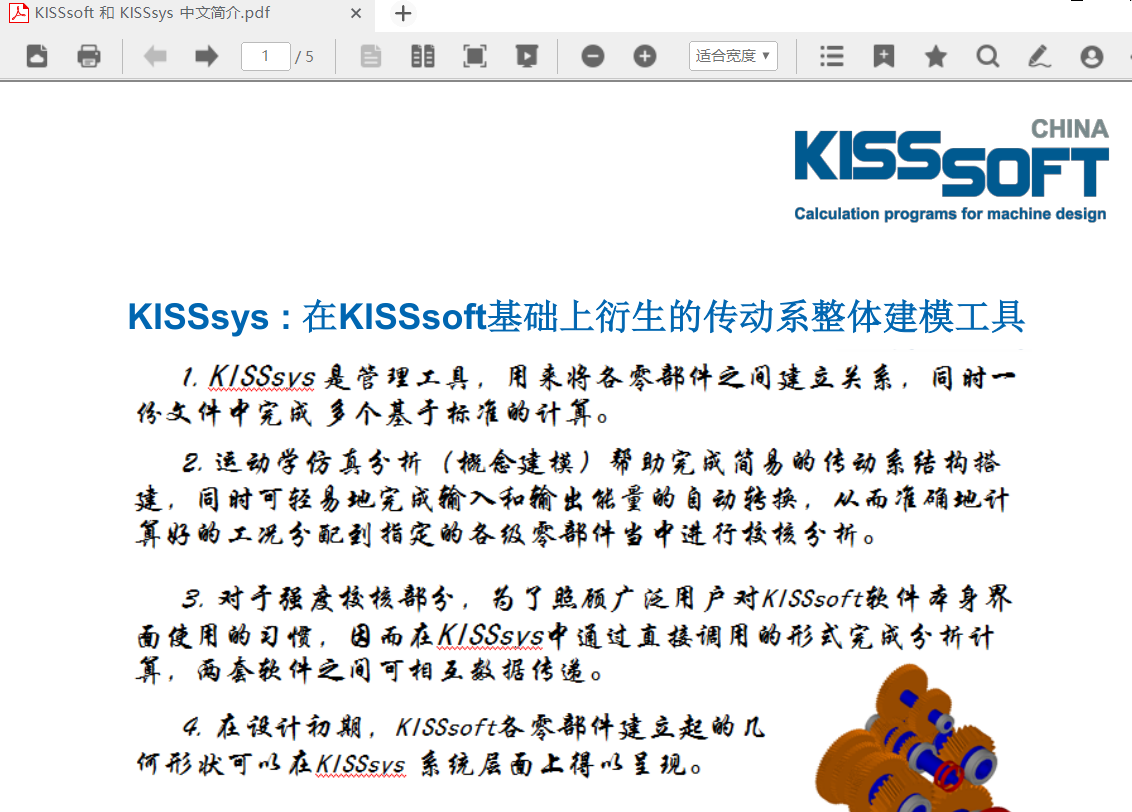The height and width of the screenshot is (812, 1132).
Task: Click the gearbox 3D model image
Action: pos(915,739)
